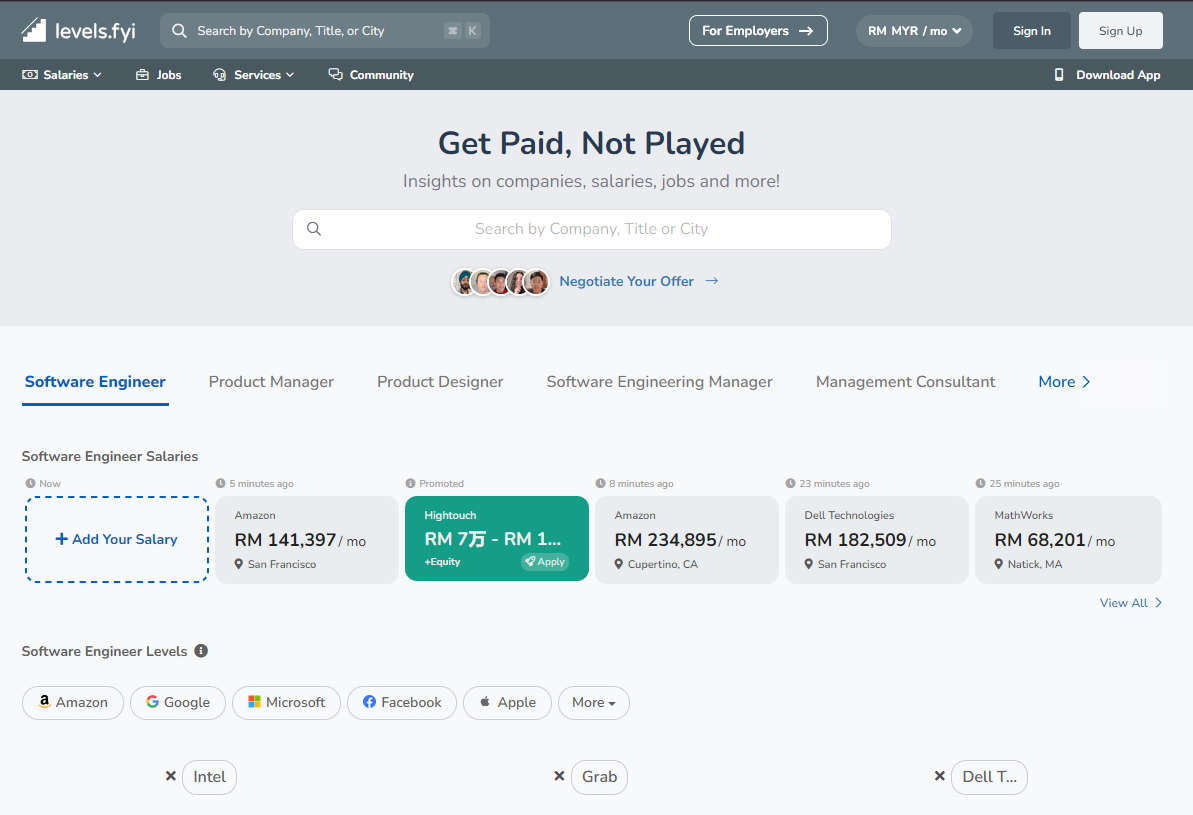Click the arrow next to Negotiate Your Offer
Screen dimensions: 1193x815
coord(711,281)
